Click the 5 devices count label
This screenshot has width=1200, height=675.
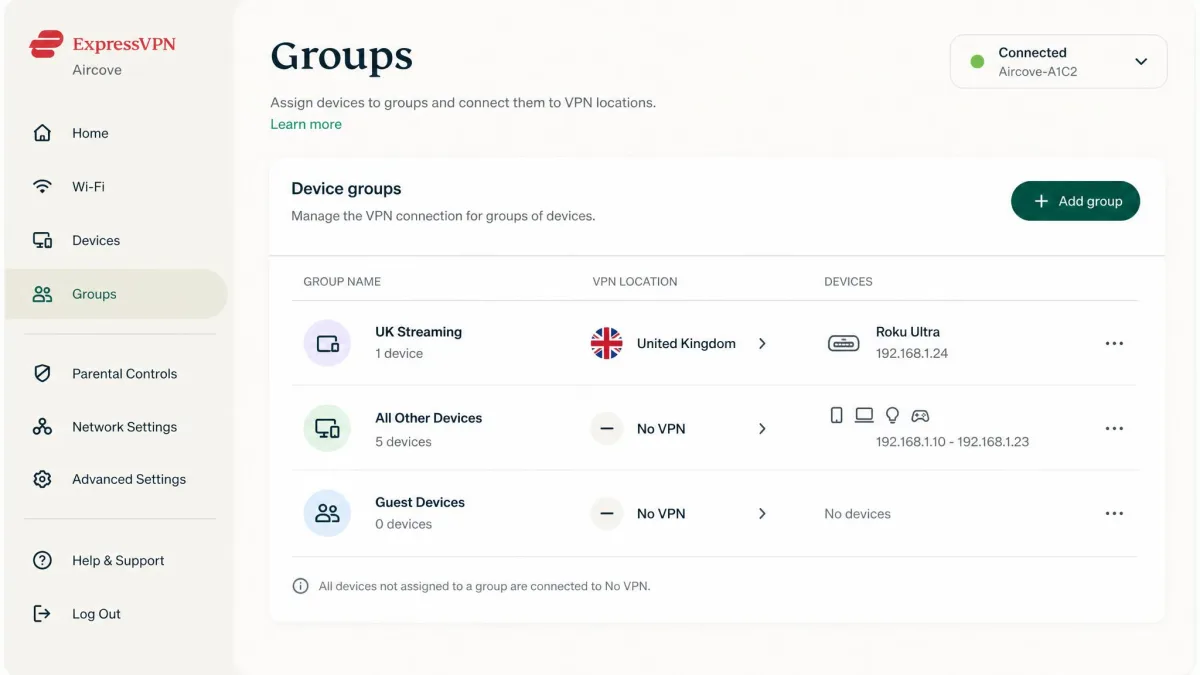403,441
